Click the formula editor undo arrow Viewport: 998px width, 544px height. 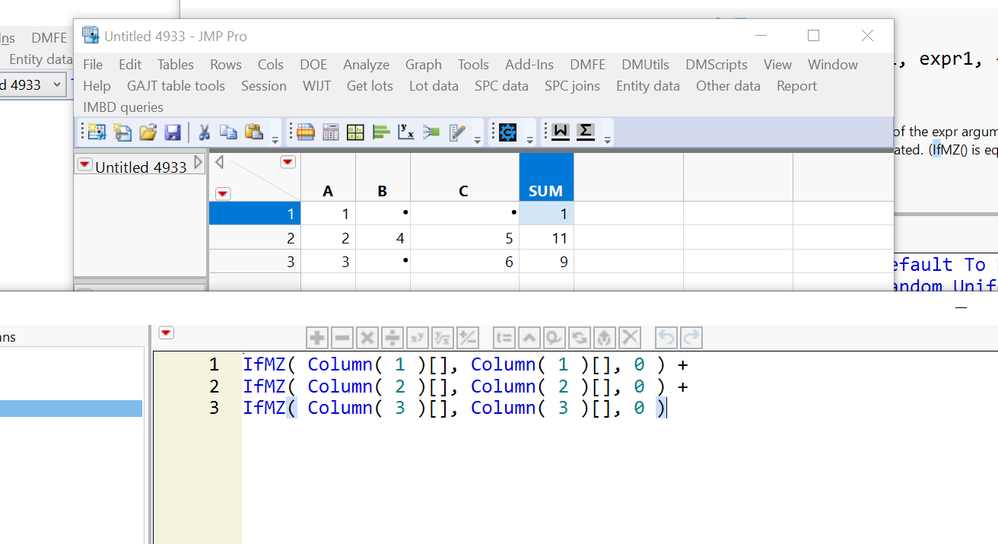[x=666, y=338]
